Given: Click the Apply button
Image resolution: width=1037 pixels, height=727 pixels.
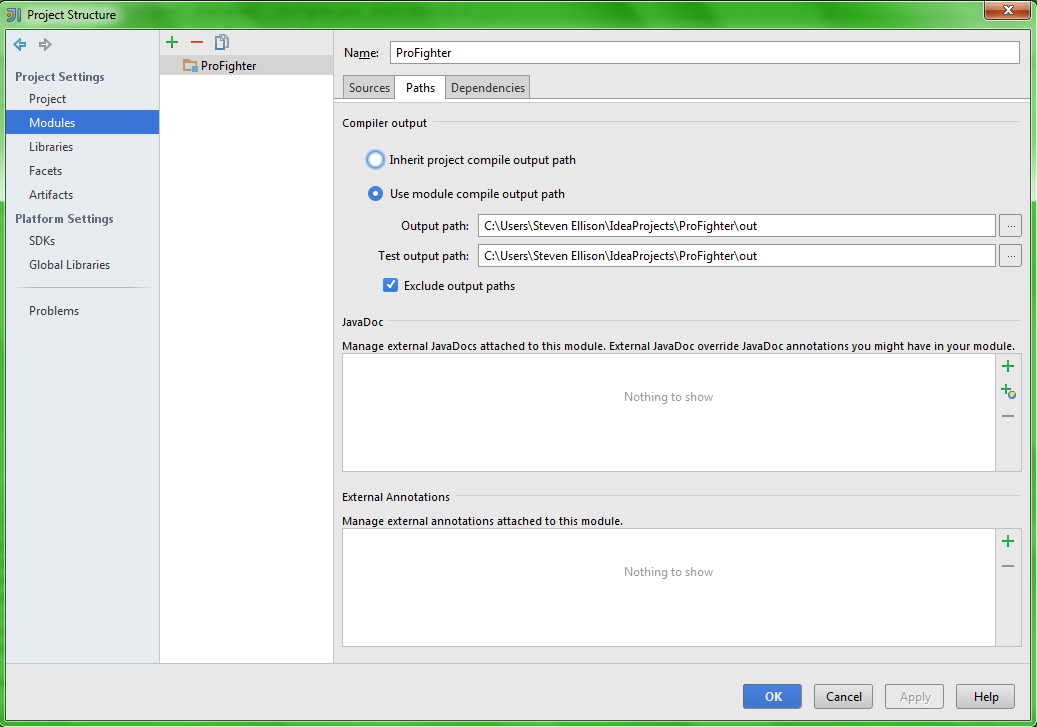Looking at the screenshot, I should [x=915, y=697].
